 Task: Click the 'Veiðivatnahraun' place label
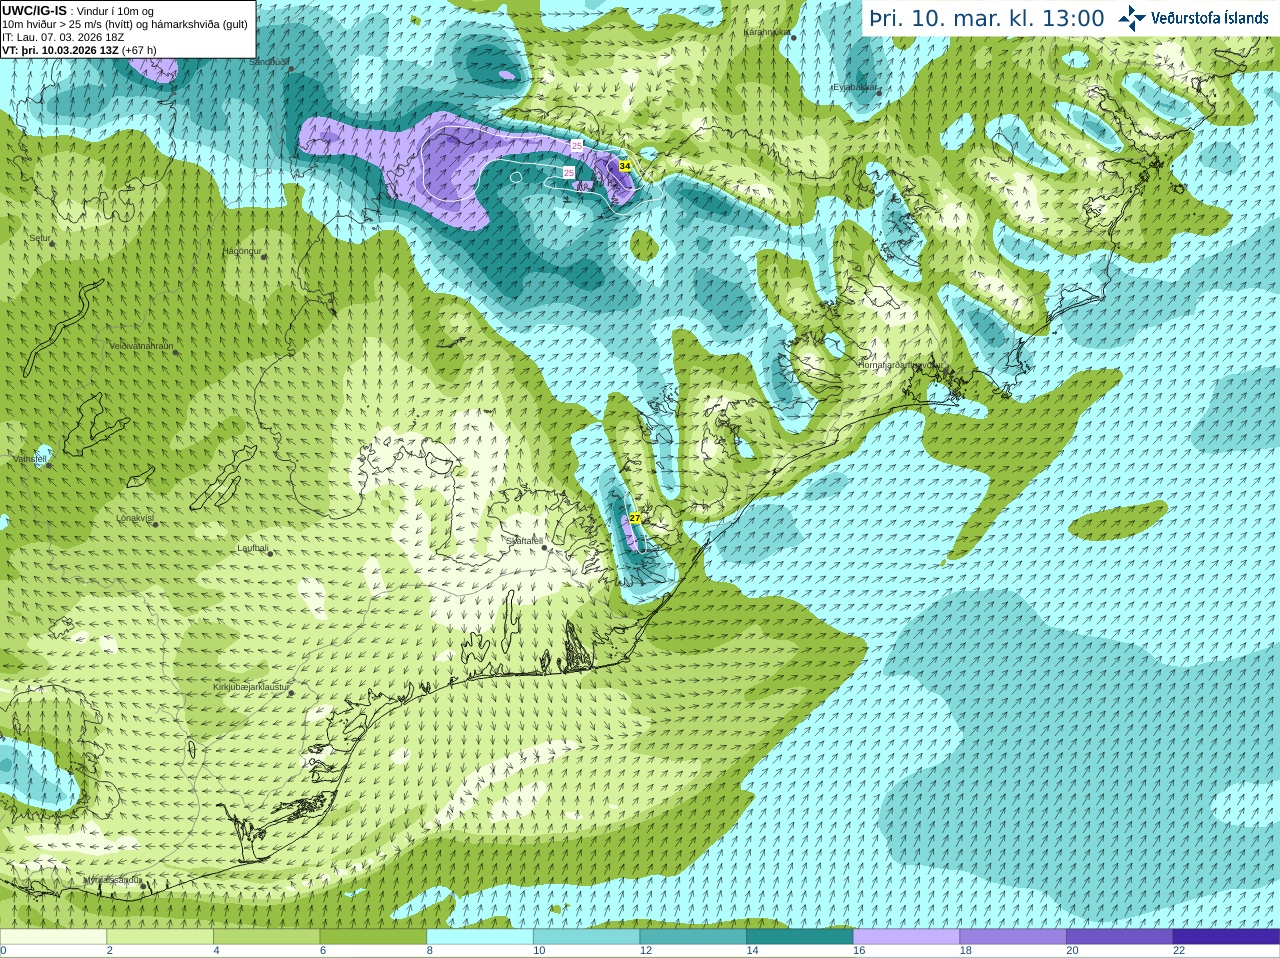coord(141,346)
